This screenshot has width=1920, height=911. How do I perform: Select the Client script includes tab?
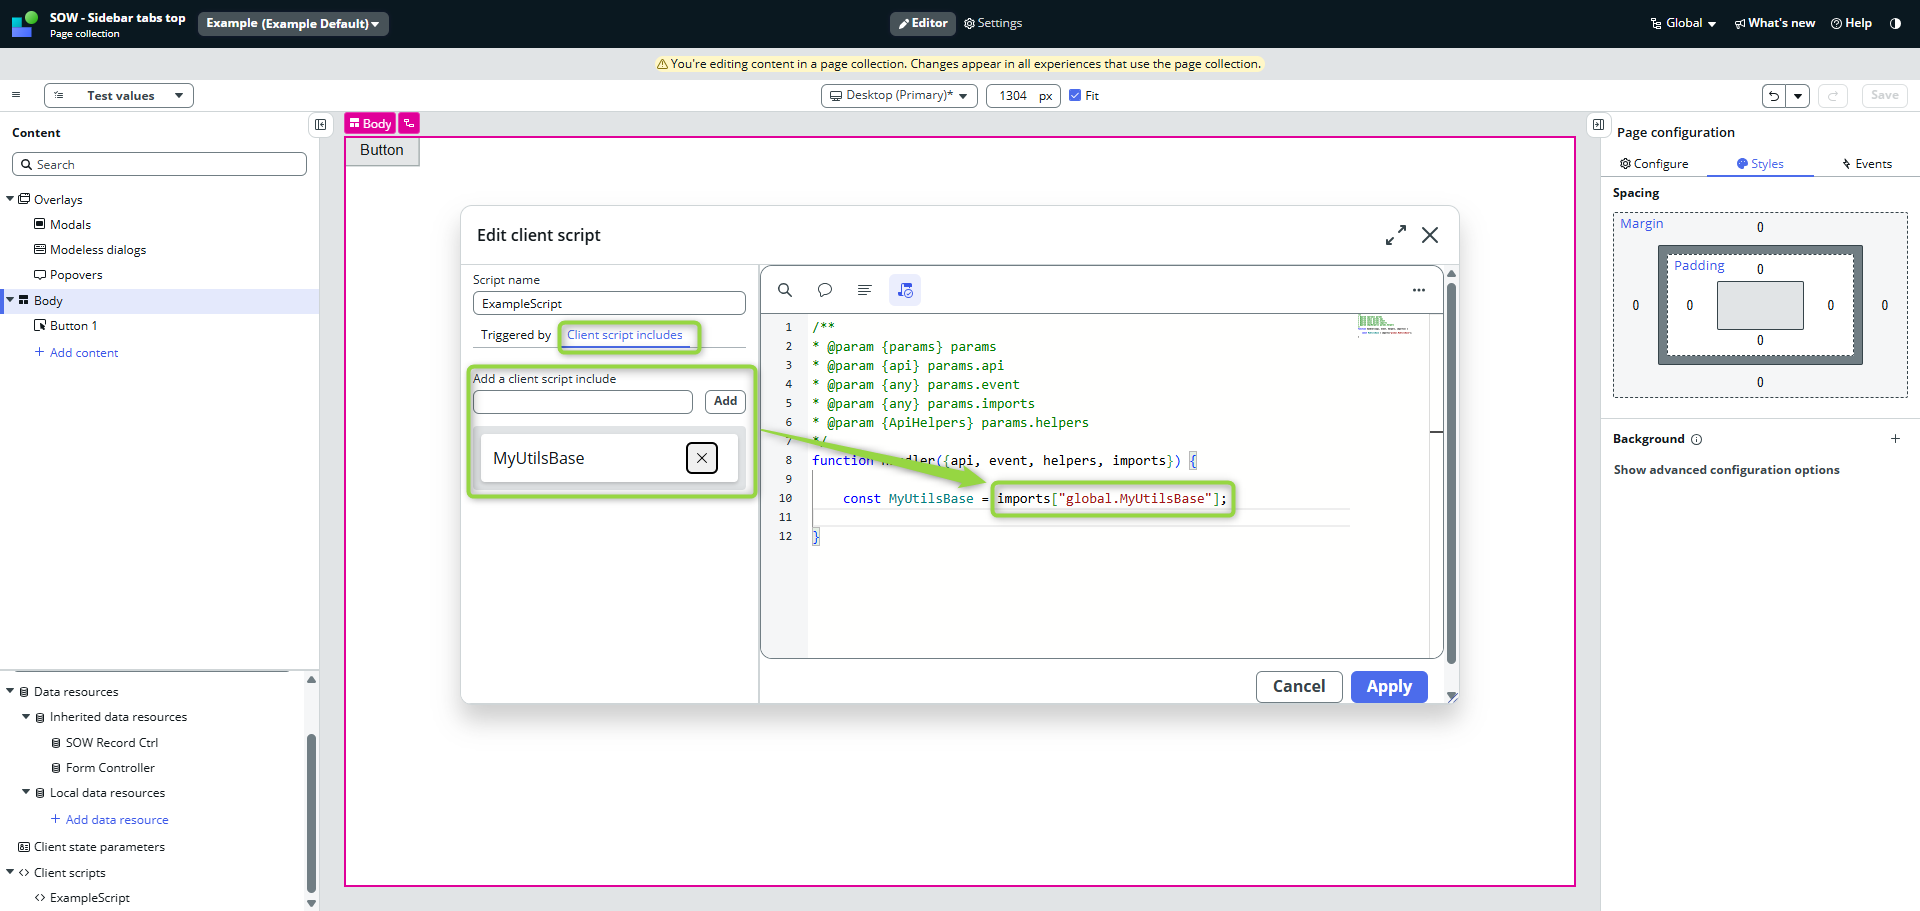pos(625,335)
